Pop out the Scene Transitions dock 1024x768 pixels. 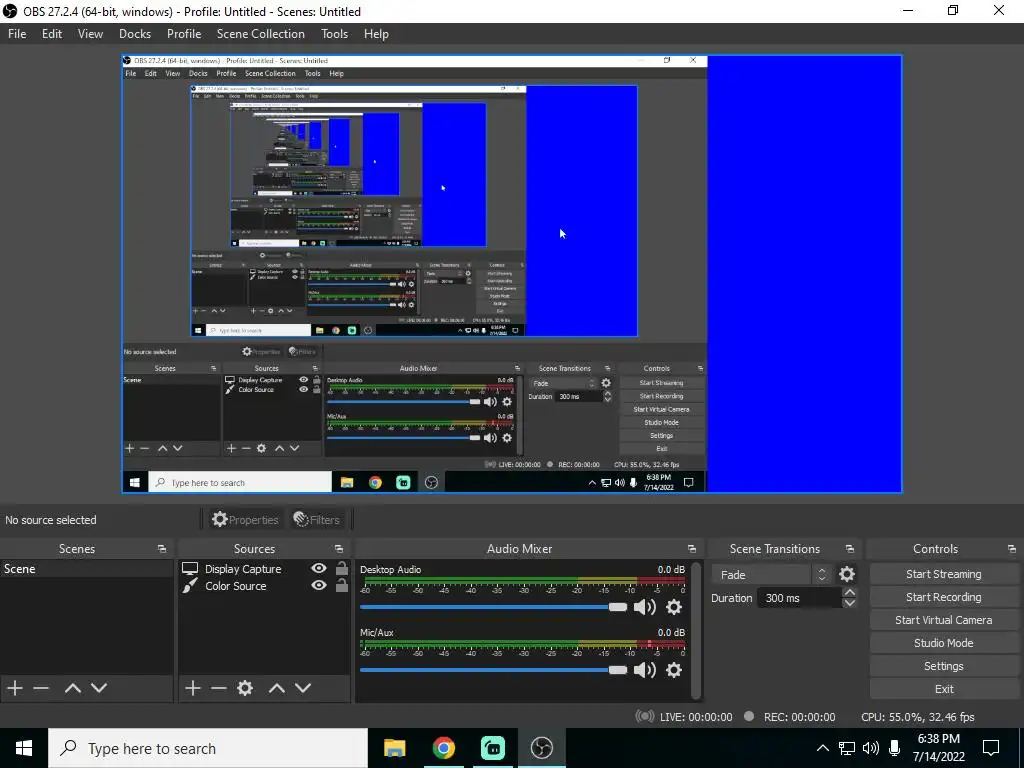pyautogui.click(x=850, y=549)
